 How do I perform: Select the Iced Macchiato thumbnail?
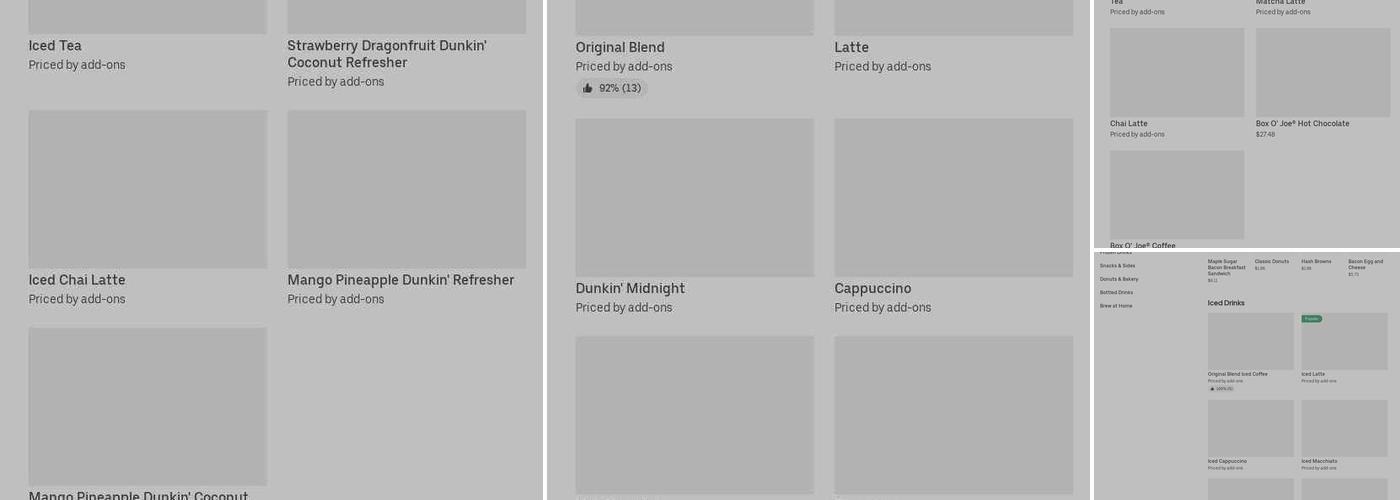pos(1344,428)
